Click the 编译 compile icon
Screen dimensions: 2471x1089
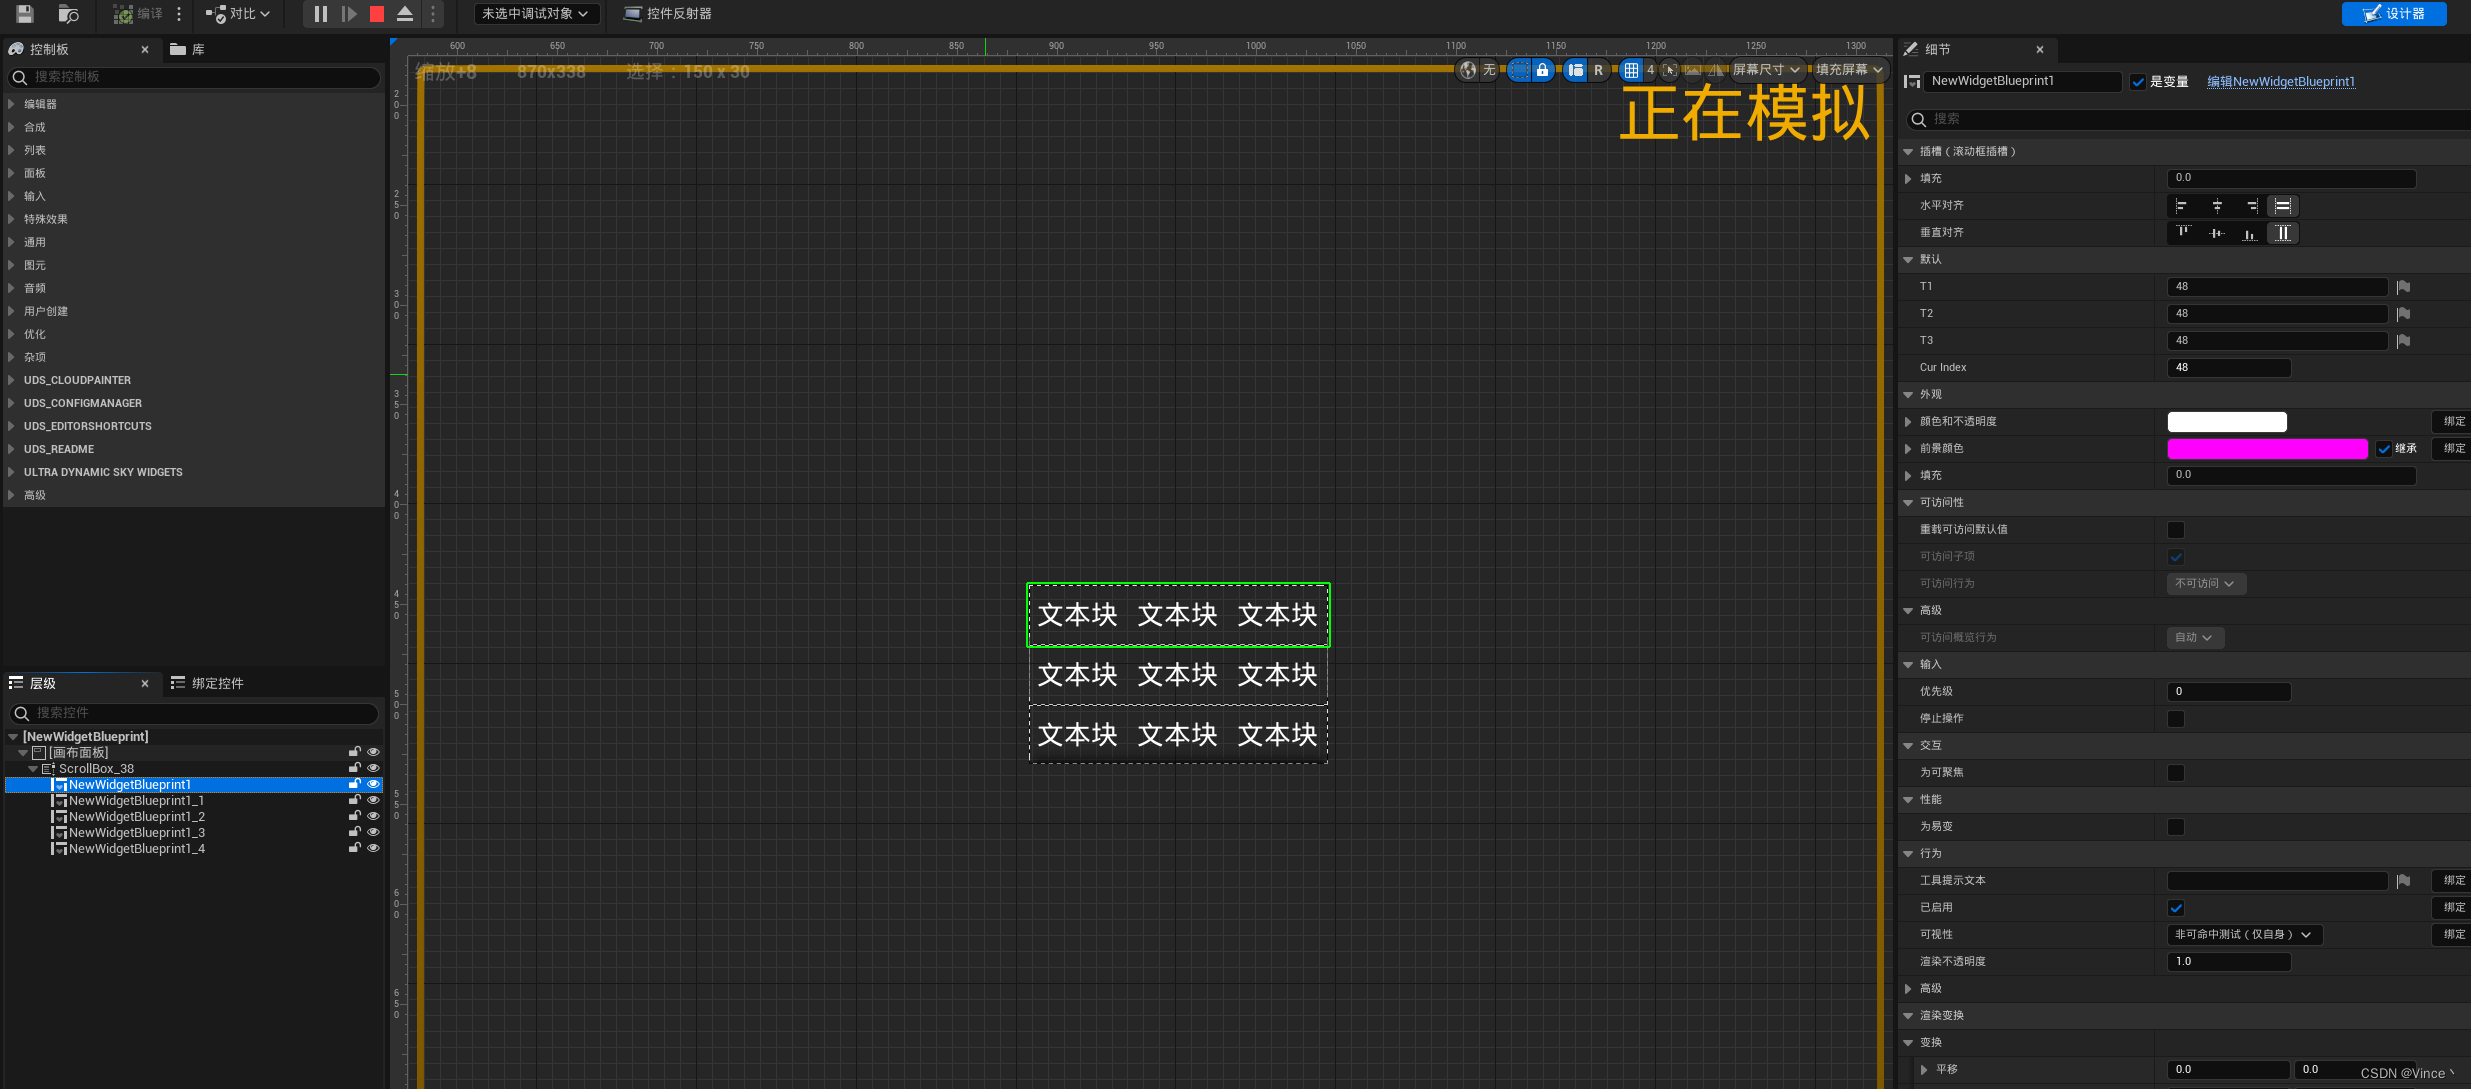123,14
